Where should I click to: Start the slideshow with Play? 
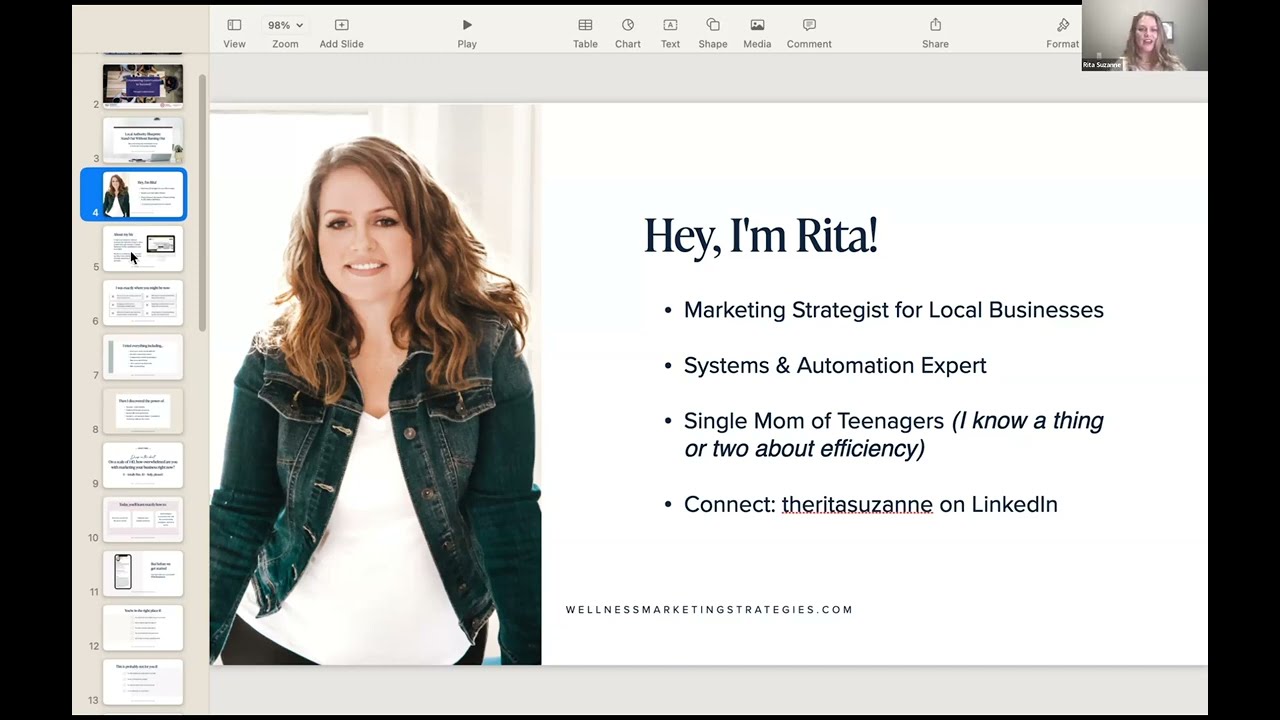(x=467, y=33)
